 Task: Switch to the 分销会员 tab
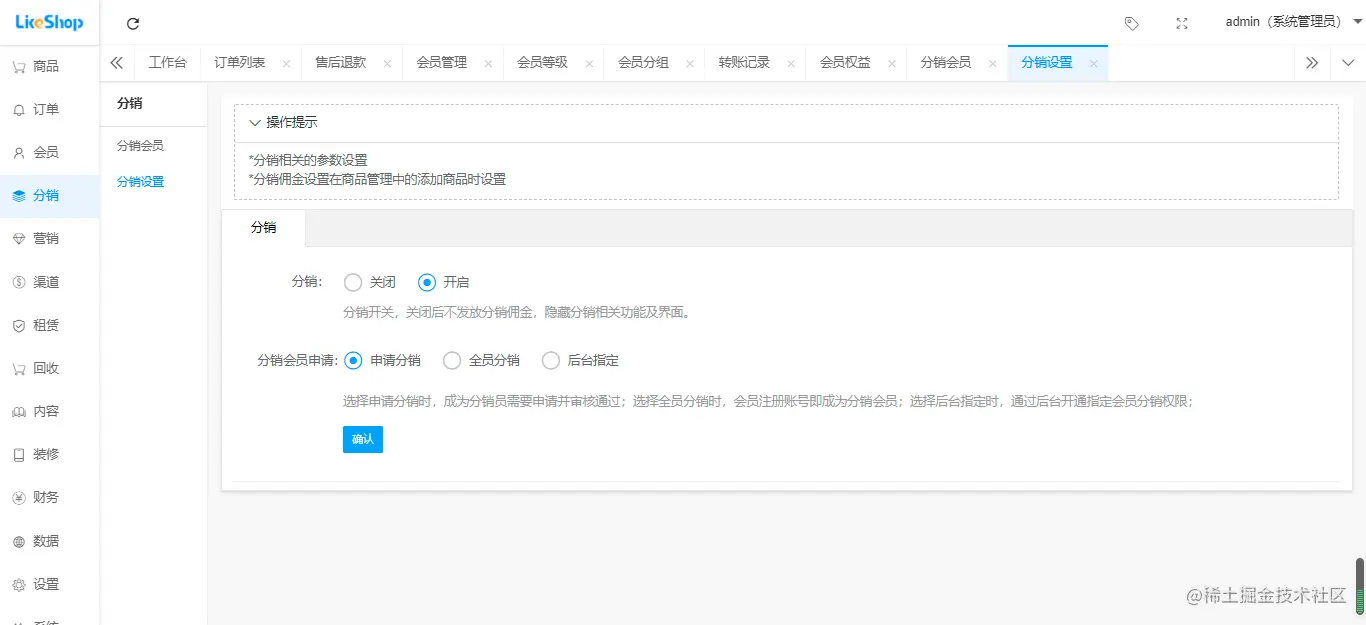(946, 62)
